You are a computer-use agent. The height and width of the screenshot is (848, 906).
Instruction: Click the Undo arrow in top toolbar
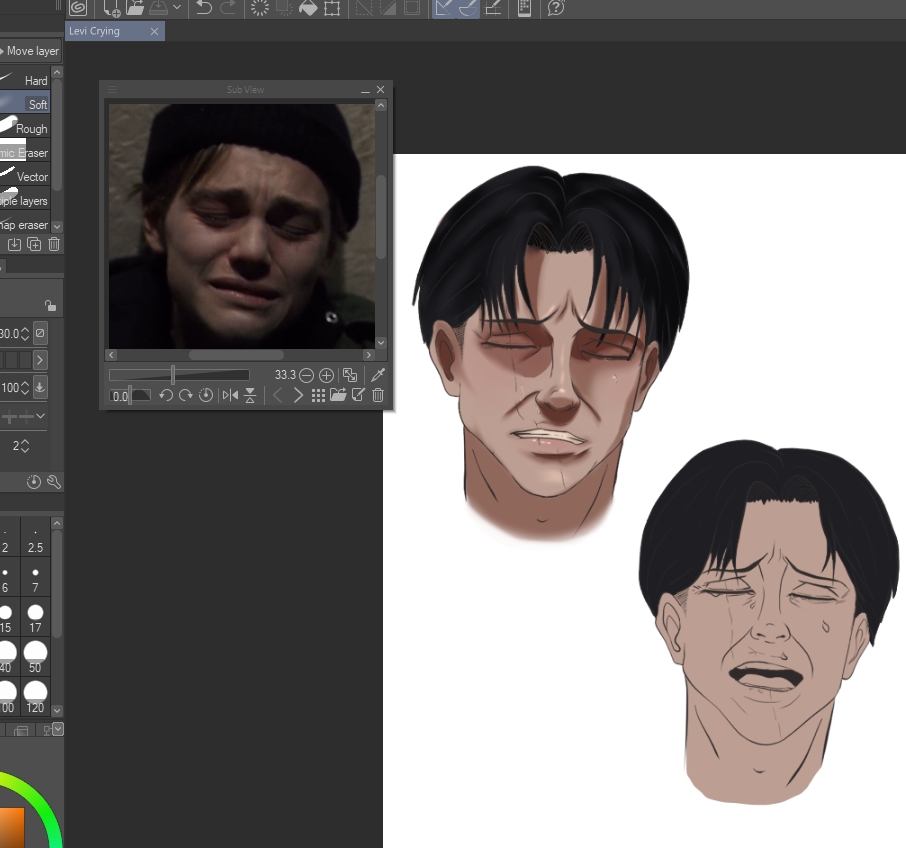click(204, 8)
